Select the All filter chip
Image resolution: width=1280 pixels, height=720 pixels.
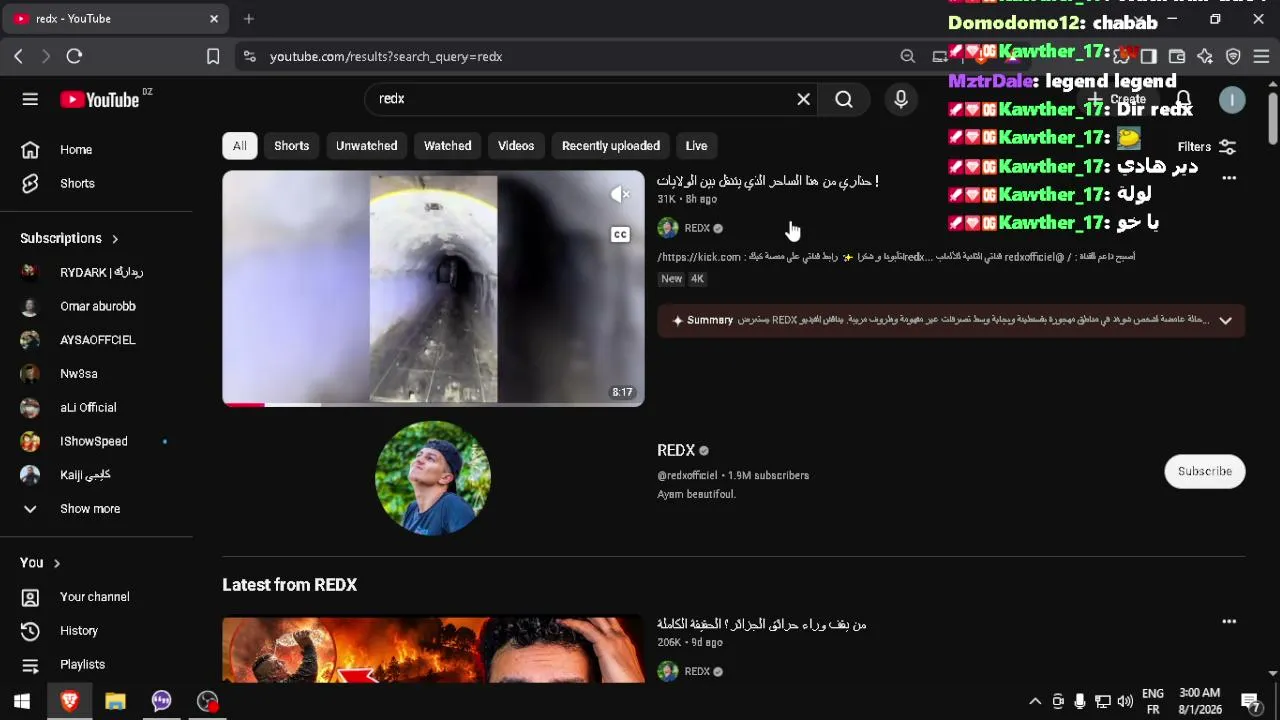tap(240, 146)
